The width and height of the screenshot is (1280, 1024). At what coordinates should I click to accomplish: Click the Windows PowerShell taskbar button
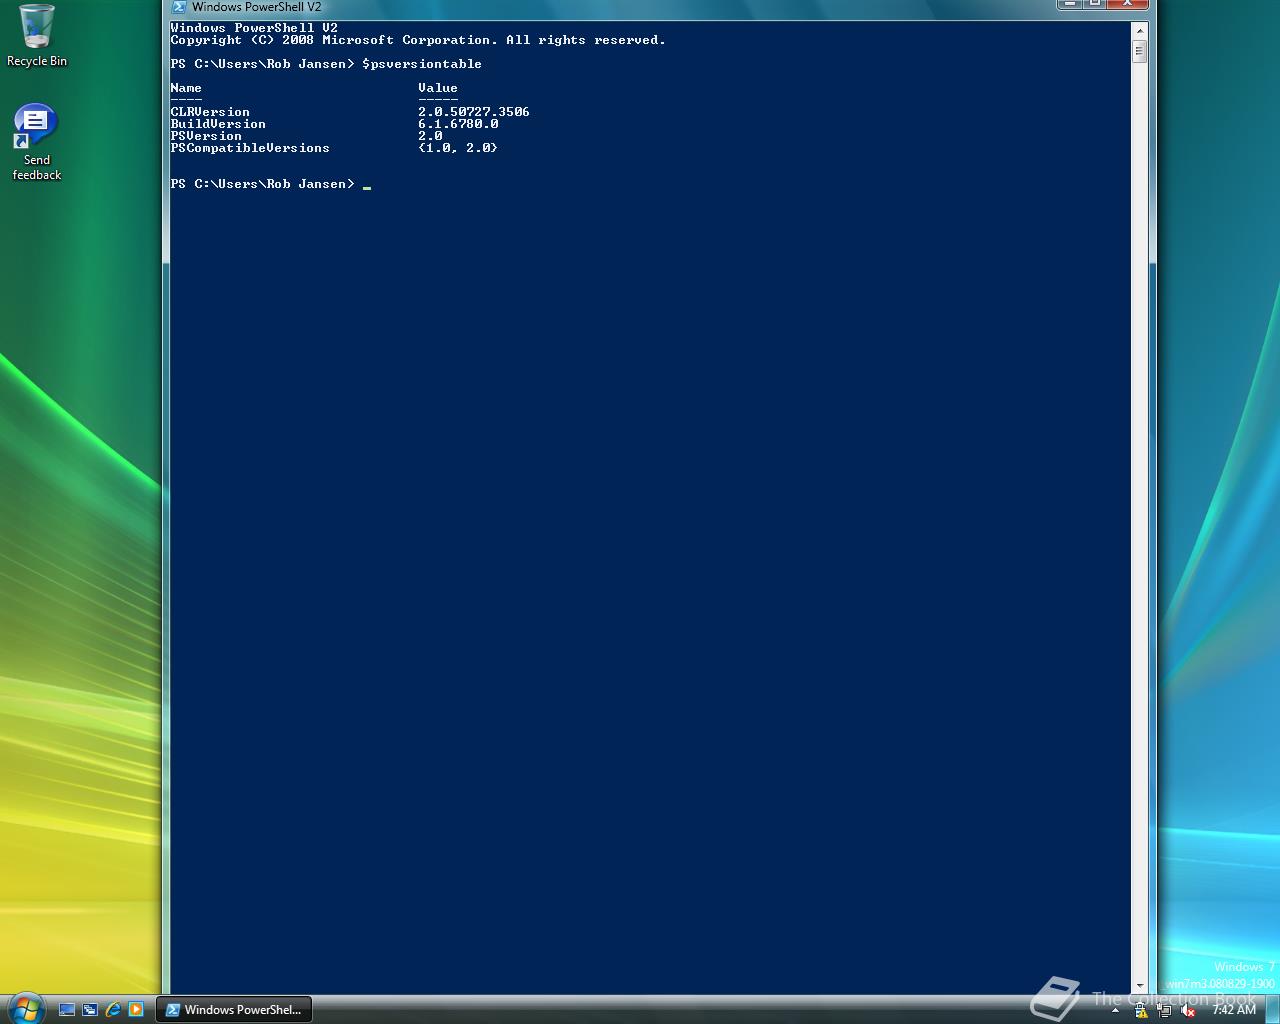click(234, 1010)
